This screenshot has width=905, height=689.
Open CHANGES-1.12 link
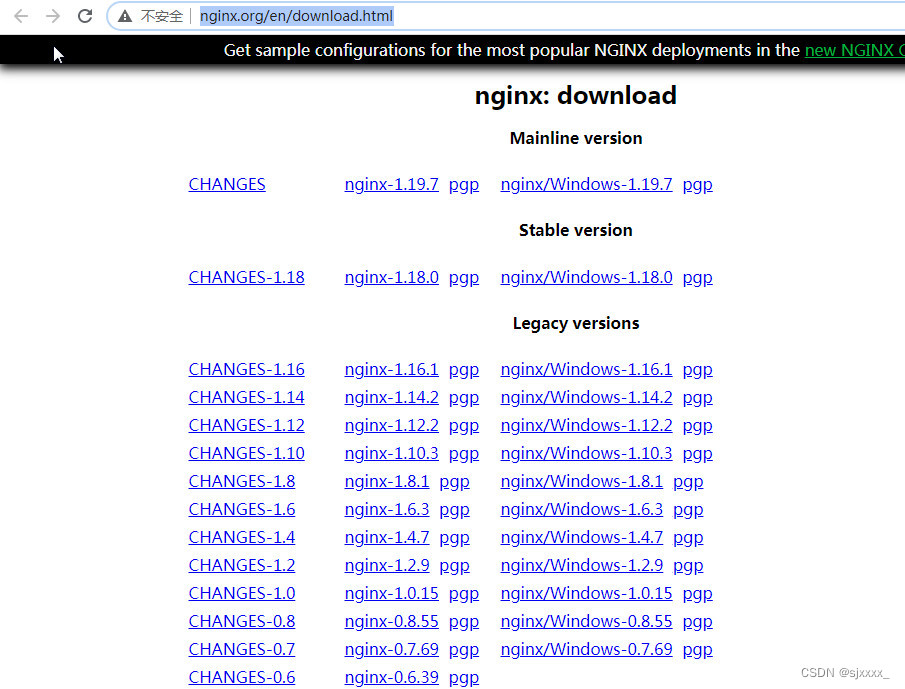pos(246,425)
